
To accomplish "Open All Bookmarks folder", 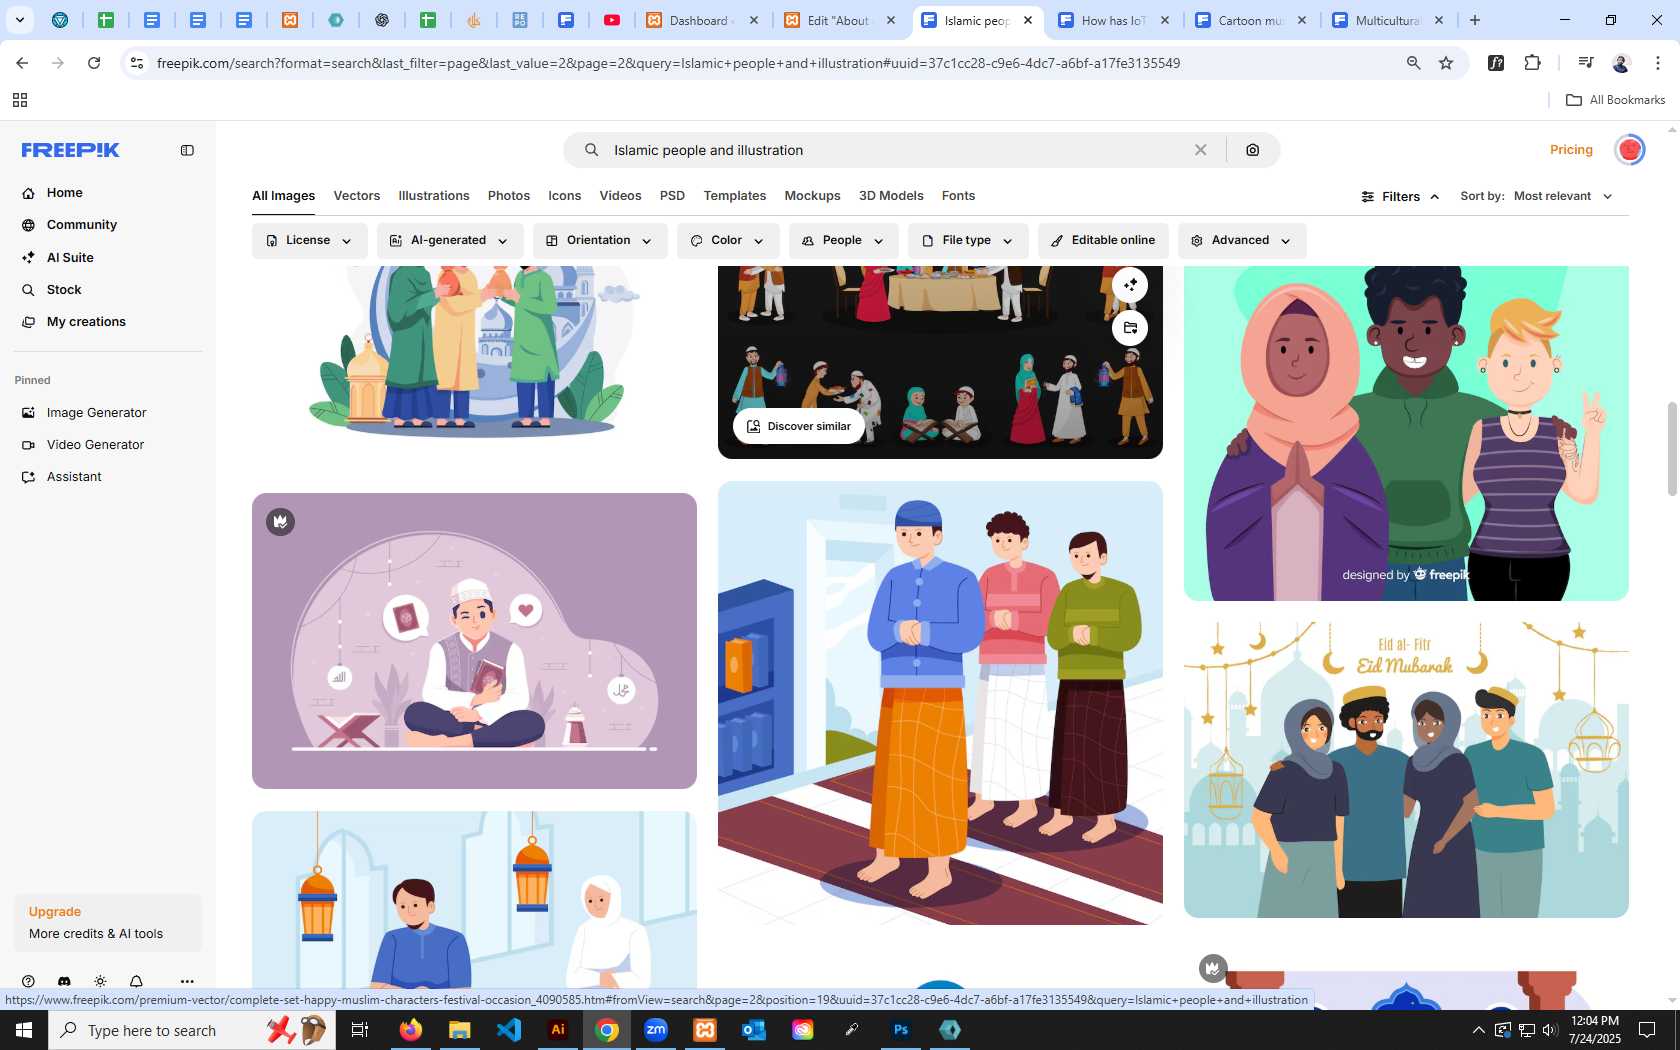I will coord(1615,100).
